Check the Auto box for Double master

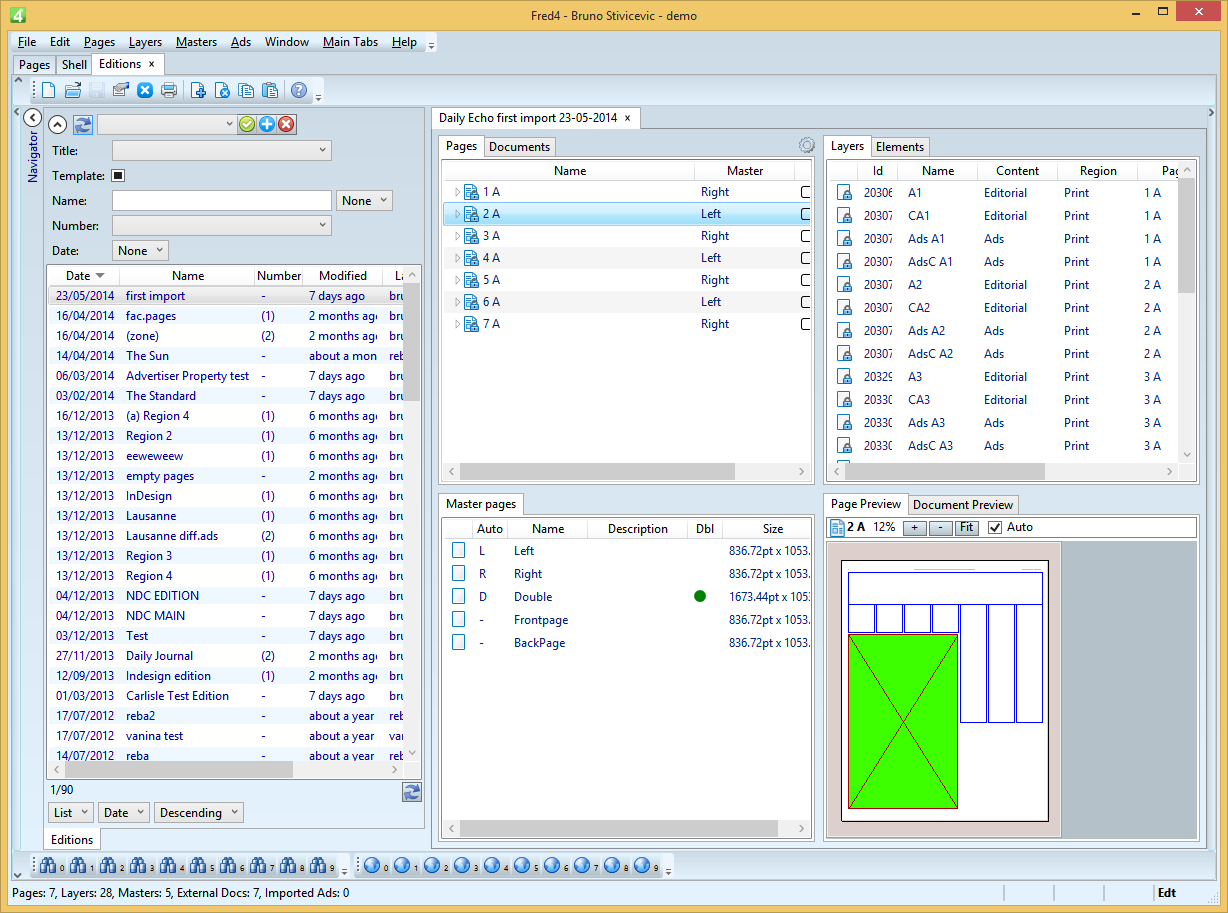pyautogui.click(x=458, y=597)
